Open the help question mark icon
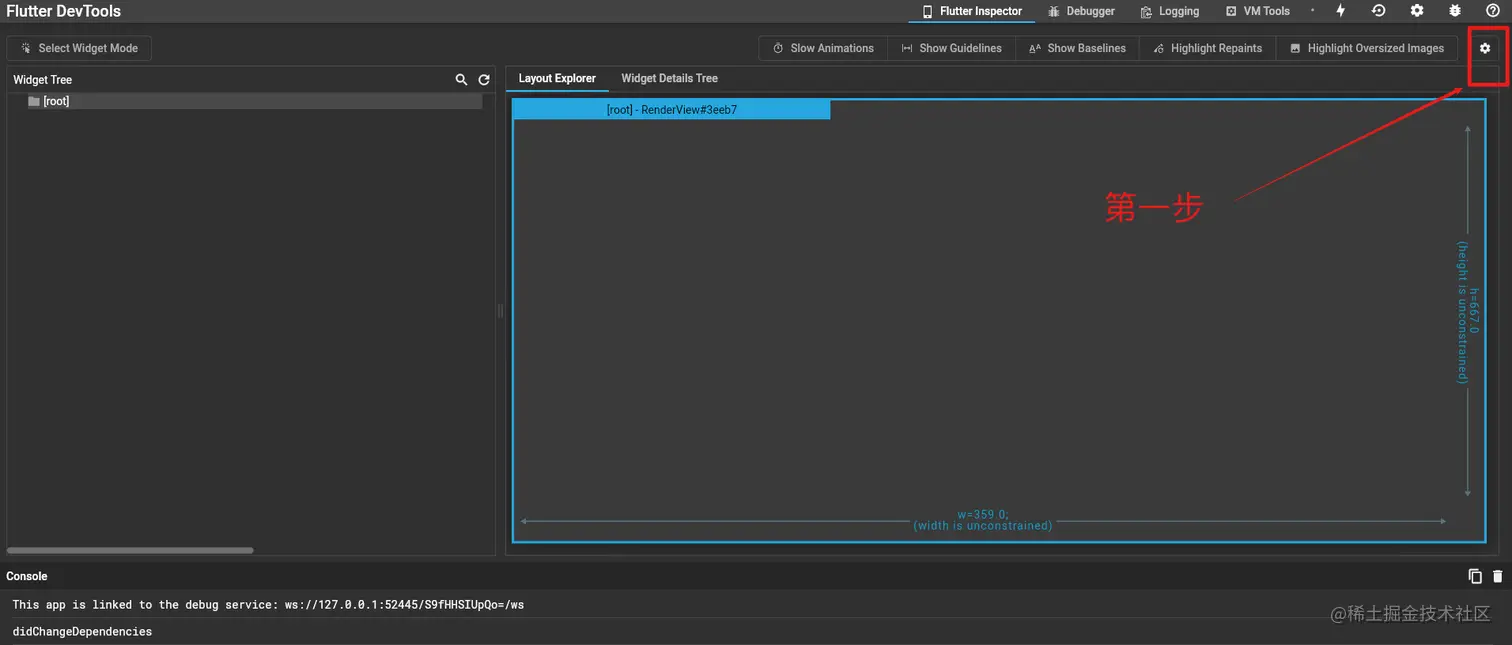1512x645 pixels. (1493, 11)
